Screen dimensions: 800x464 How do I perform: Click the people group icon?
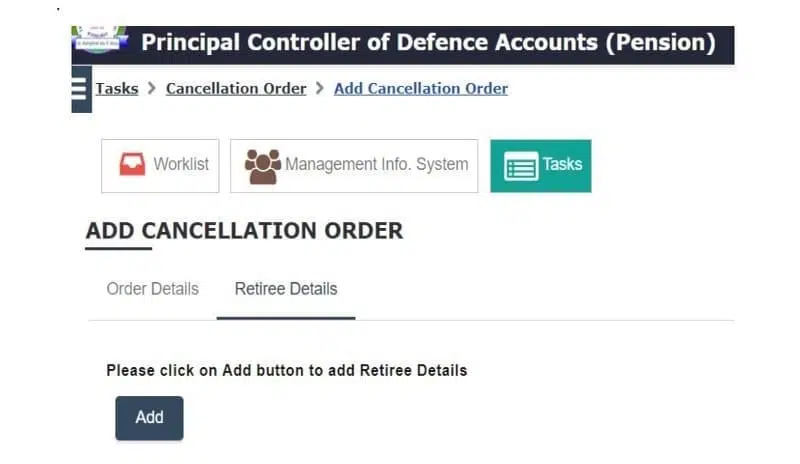pyautogui.click(x=263, y=166)
